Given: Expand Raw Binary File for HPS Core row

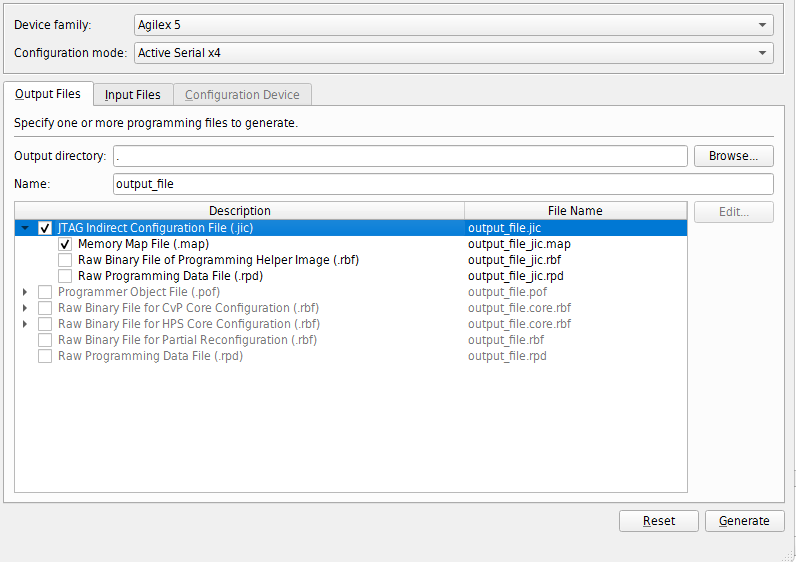Looking at the screenshot, I should click(25, 324).
